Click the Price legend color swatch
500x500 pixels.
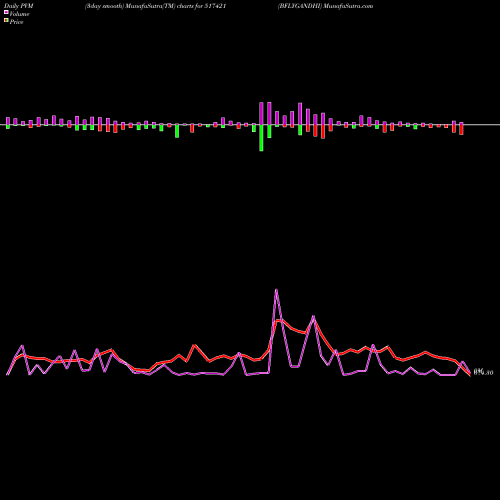click(6, 21)
